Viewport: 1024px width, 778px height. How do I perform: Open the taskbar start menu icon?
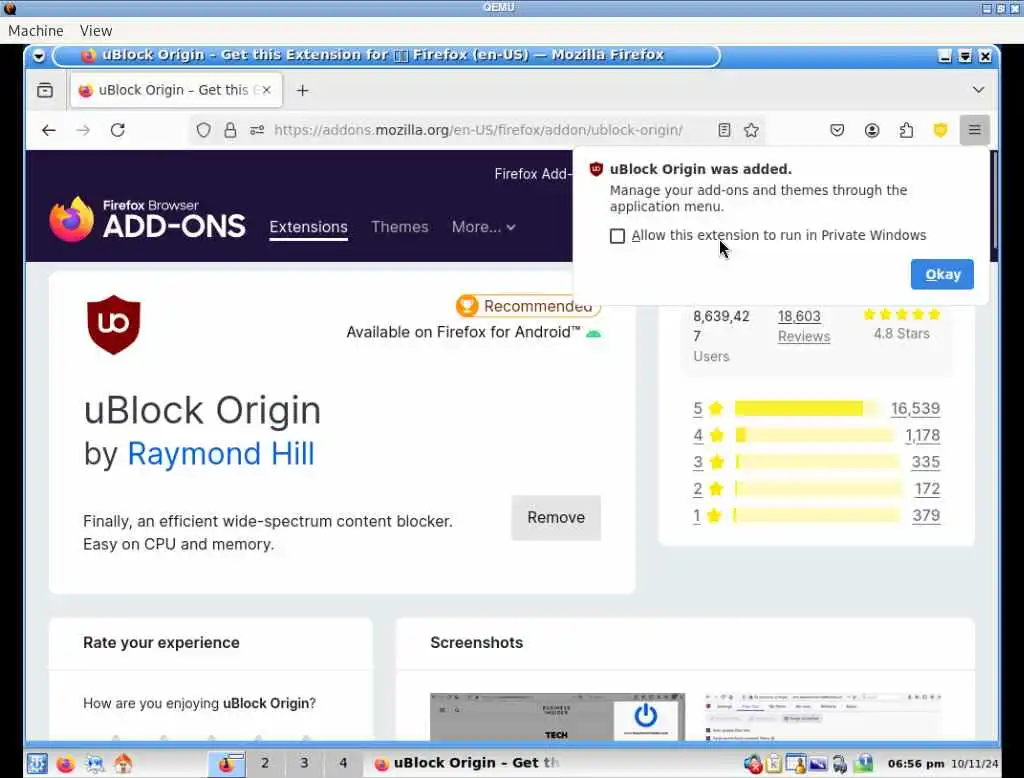(37, 763)
